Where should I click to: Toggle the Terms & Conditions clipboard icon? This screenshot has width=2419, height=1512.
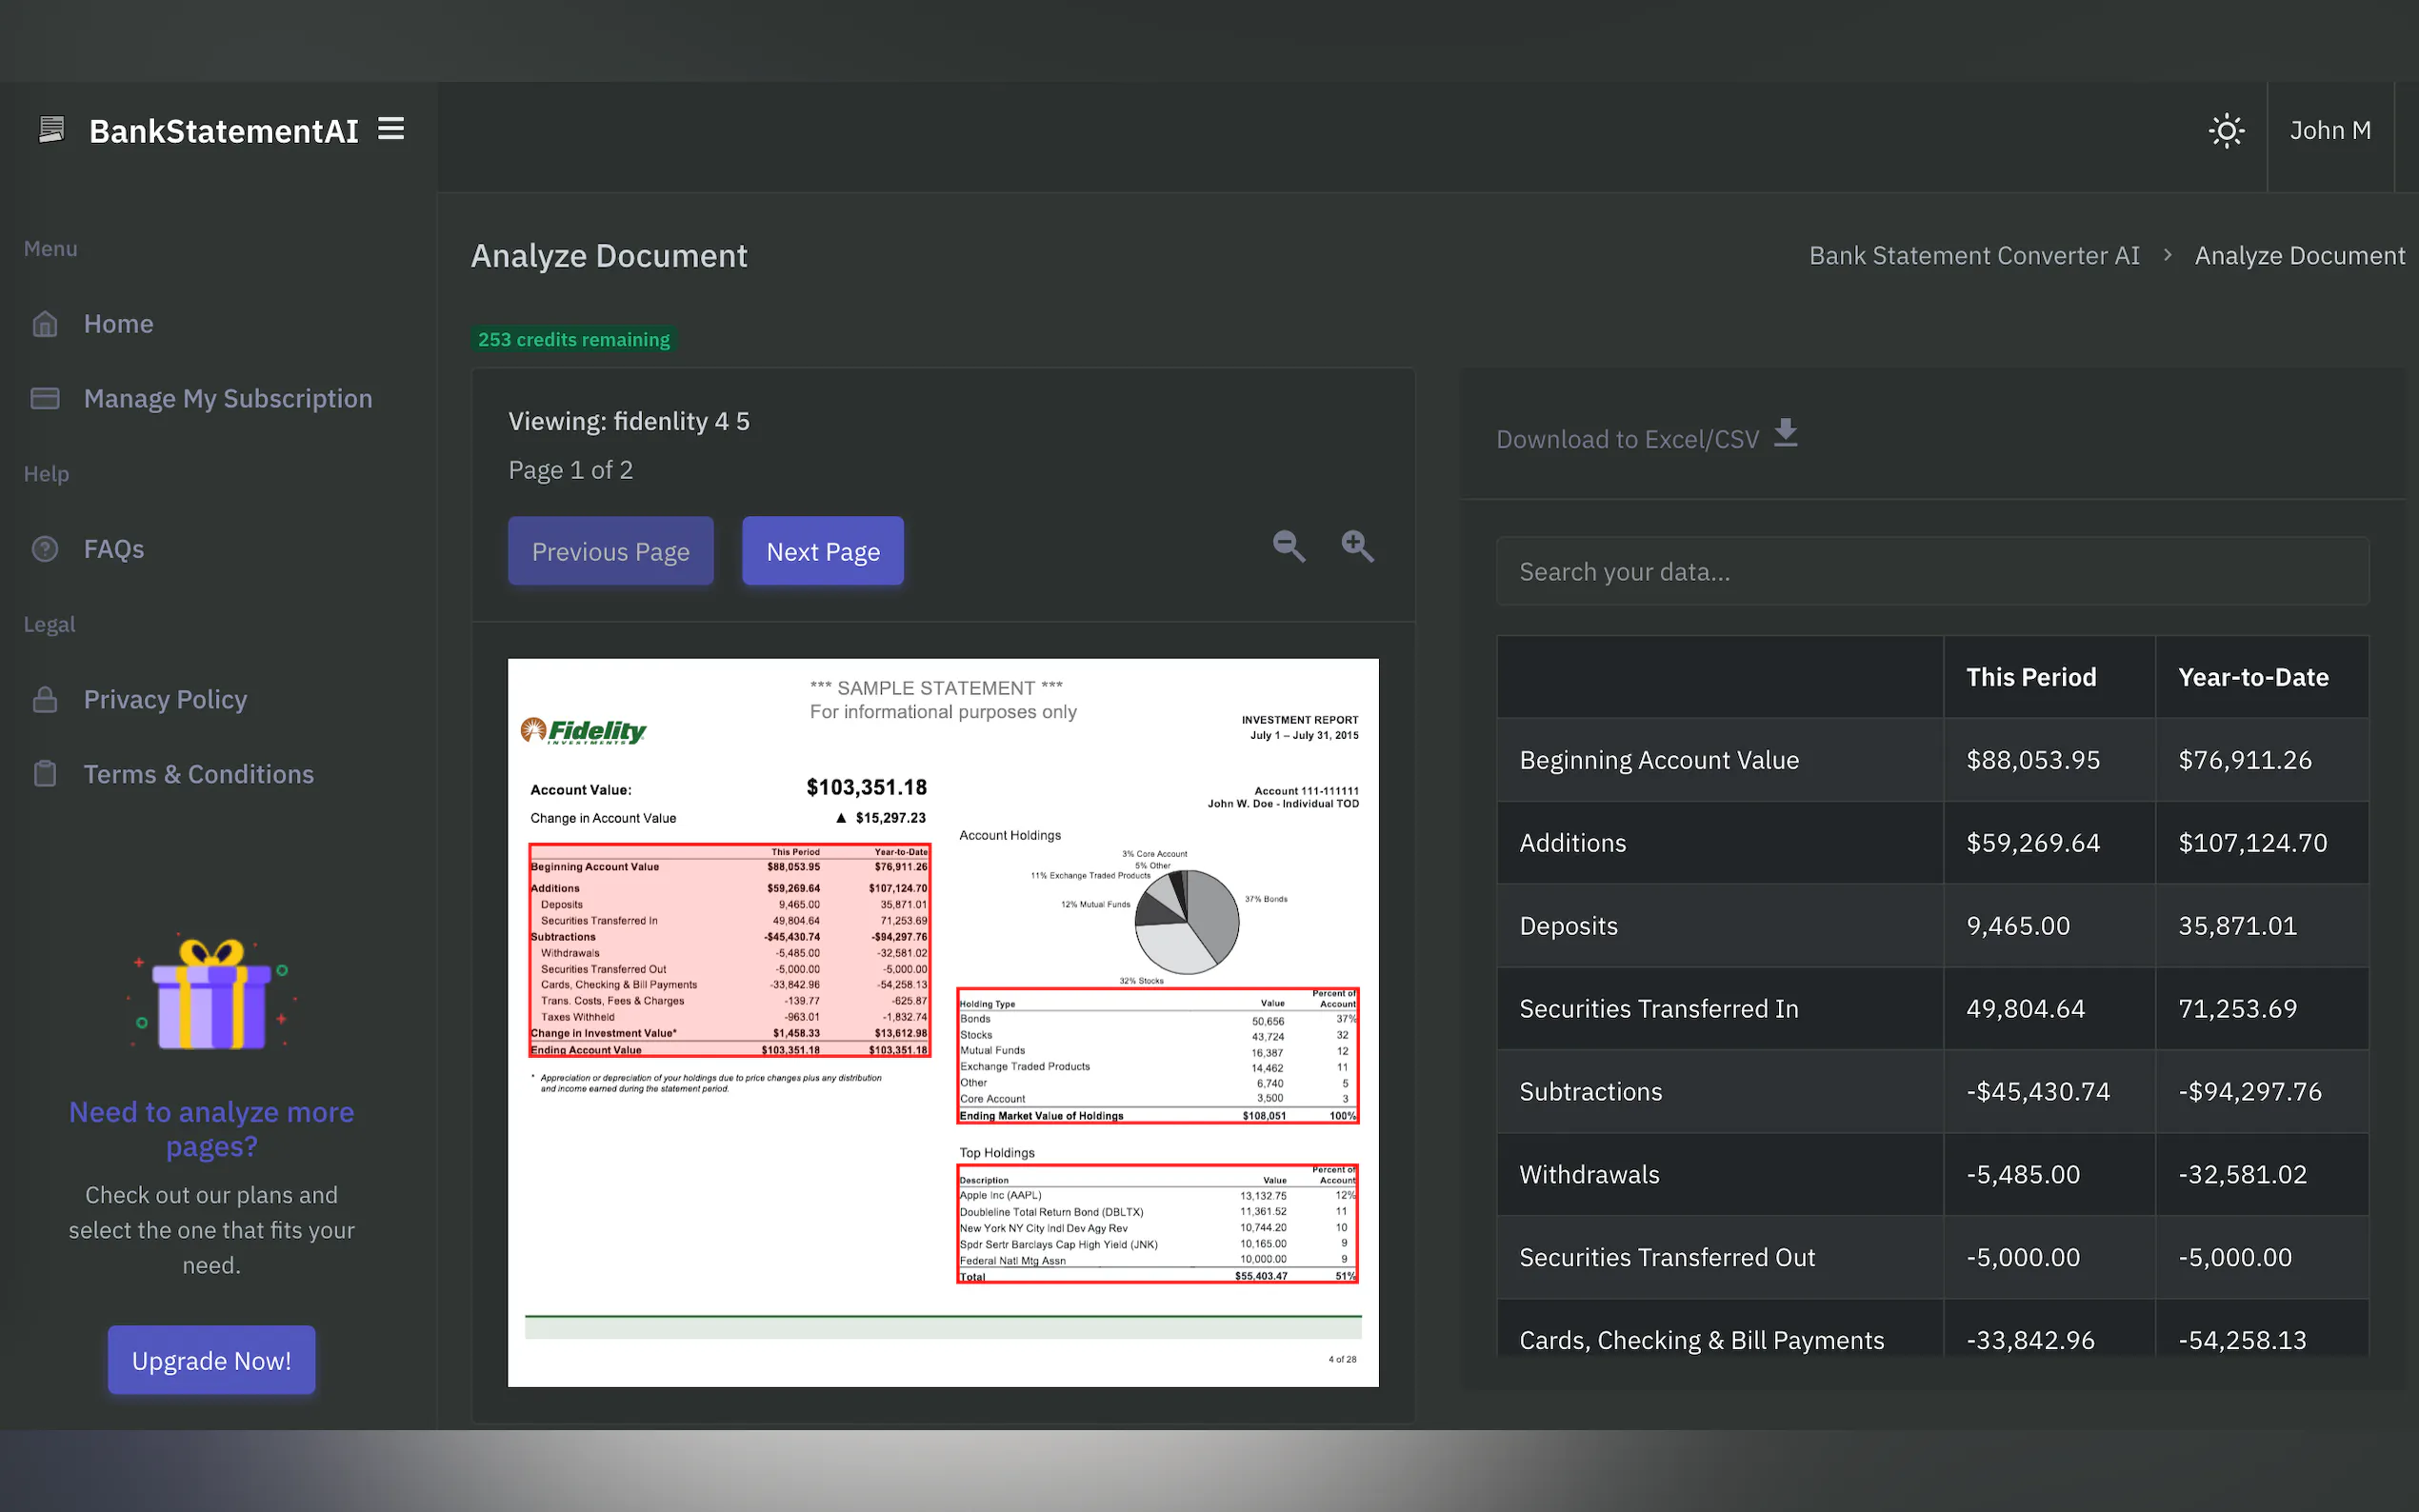[45, 773]
